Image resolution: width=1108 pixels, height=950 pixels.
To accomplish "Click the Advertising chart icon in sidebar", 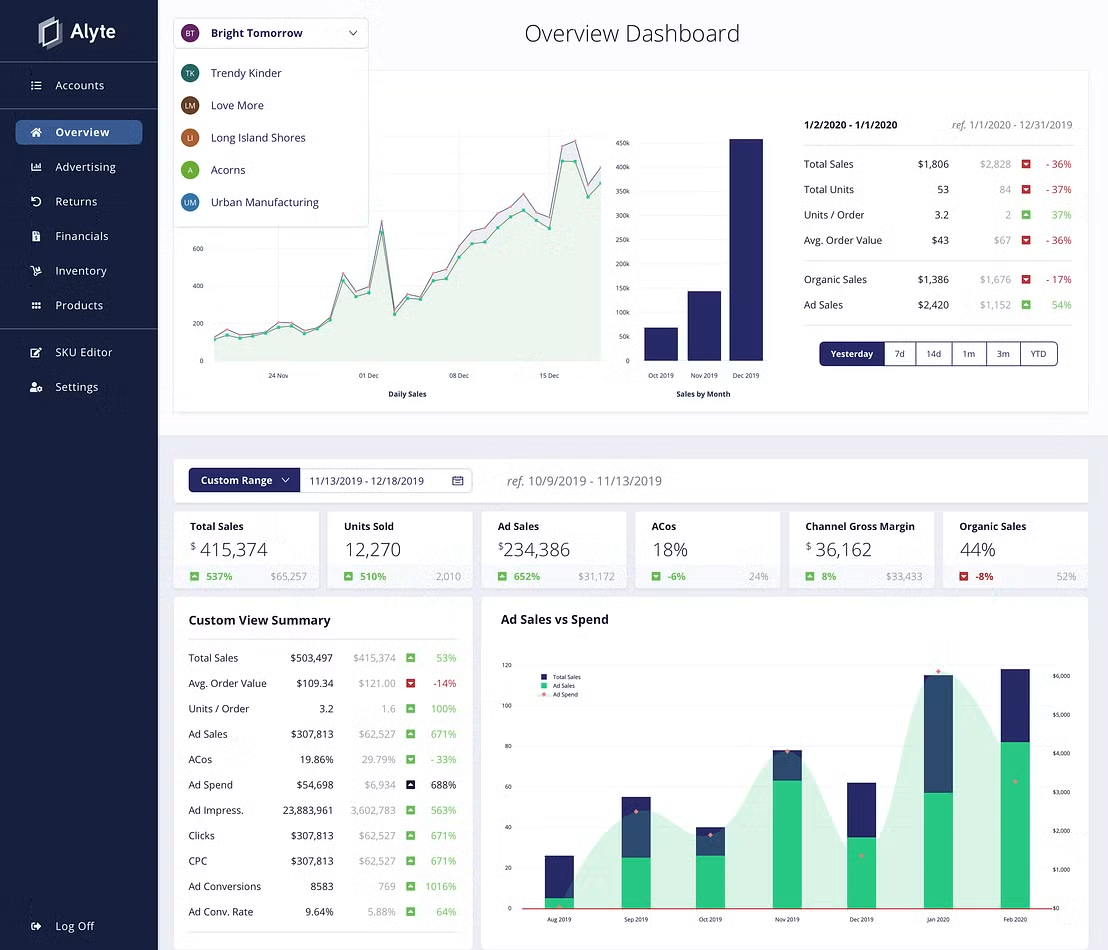I will (x=36, y=167).
